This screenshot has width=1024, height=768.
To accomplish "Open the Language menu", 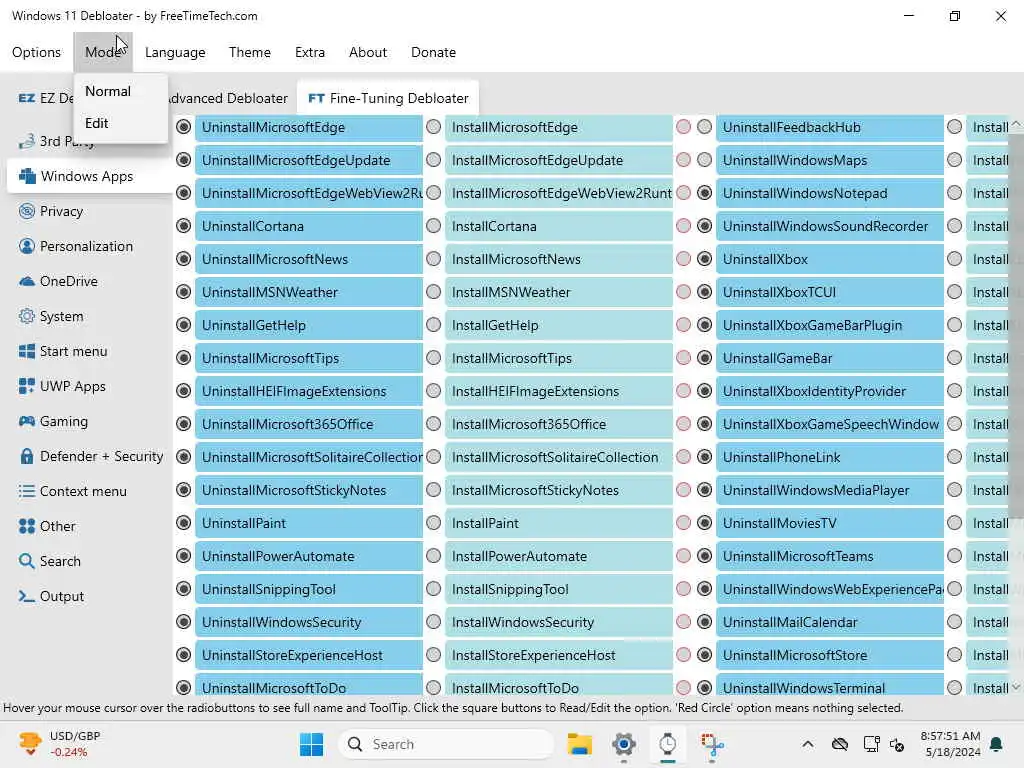I will coord(175,52).
